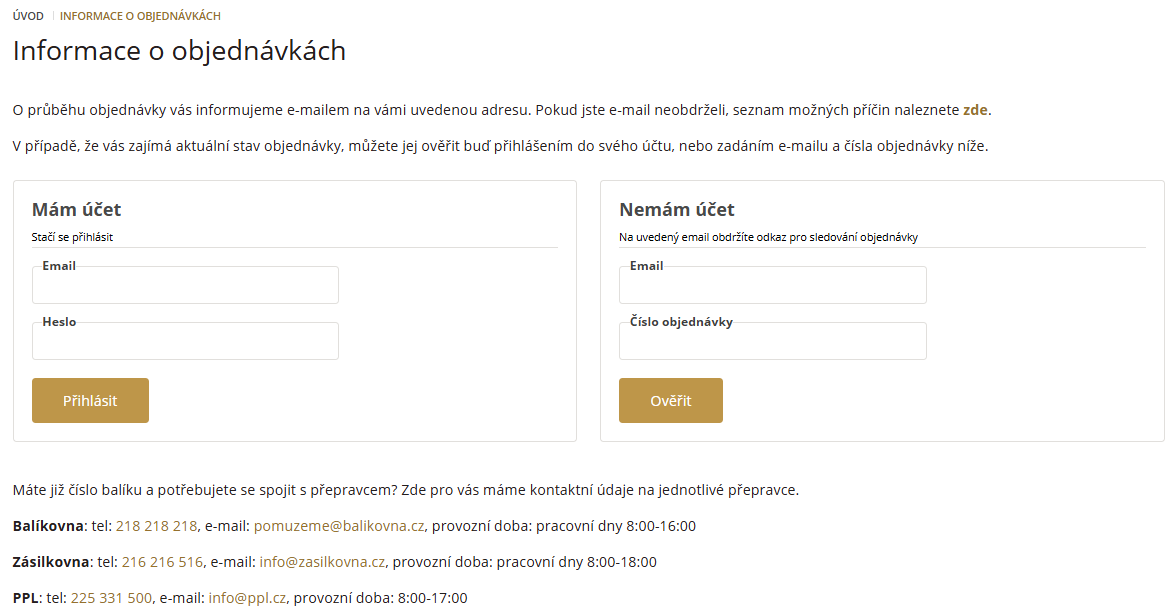Viewport: 1176px width, 615px height.
Task: Focus the Email field under Nemám účet
Action: (x=772, y=286)
